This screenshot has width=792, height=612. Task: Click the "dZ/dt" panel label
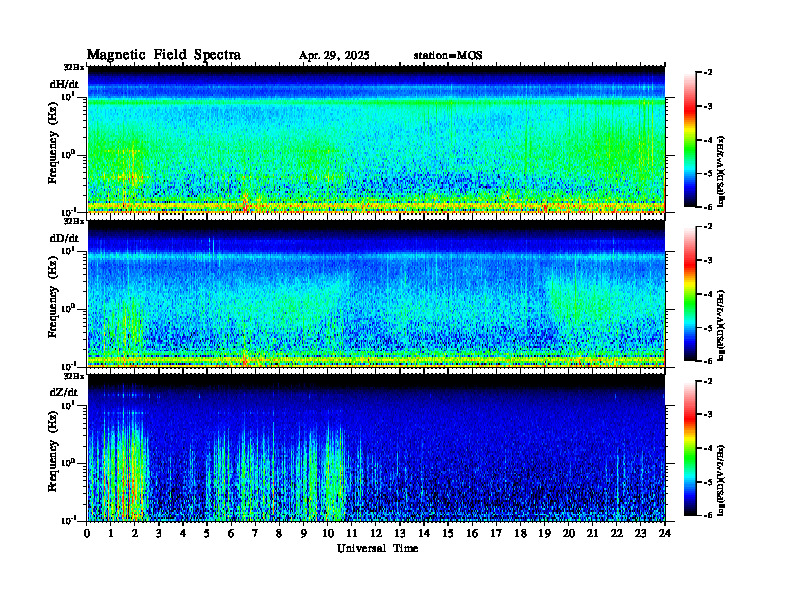[x=64, y=392]
